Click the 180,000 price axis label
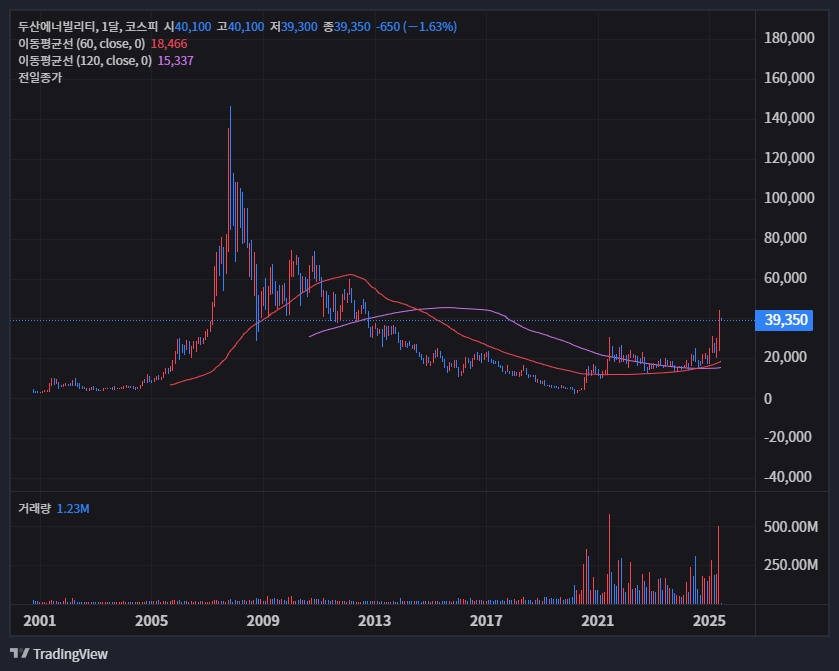This screenshot has height=671, width=839. pos(789,38)
